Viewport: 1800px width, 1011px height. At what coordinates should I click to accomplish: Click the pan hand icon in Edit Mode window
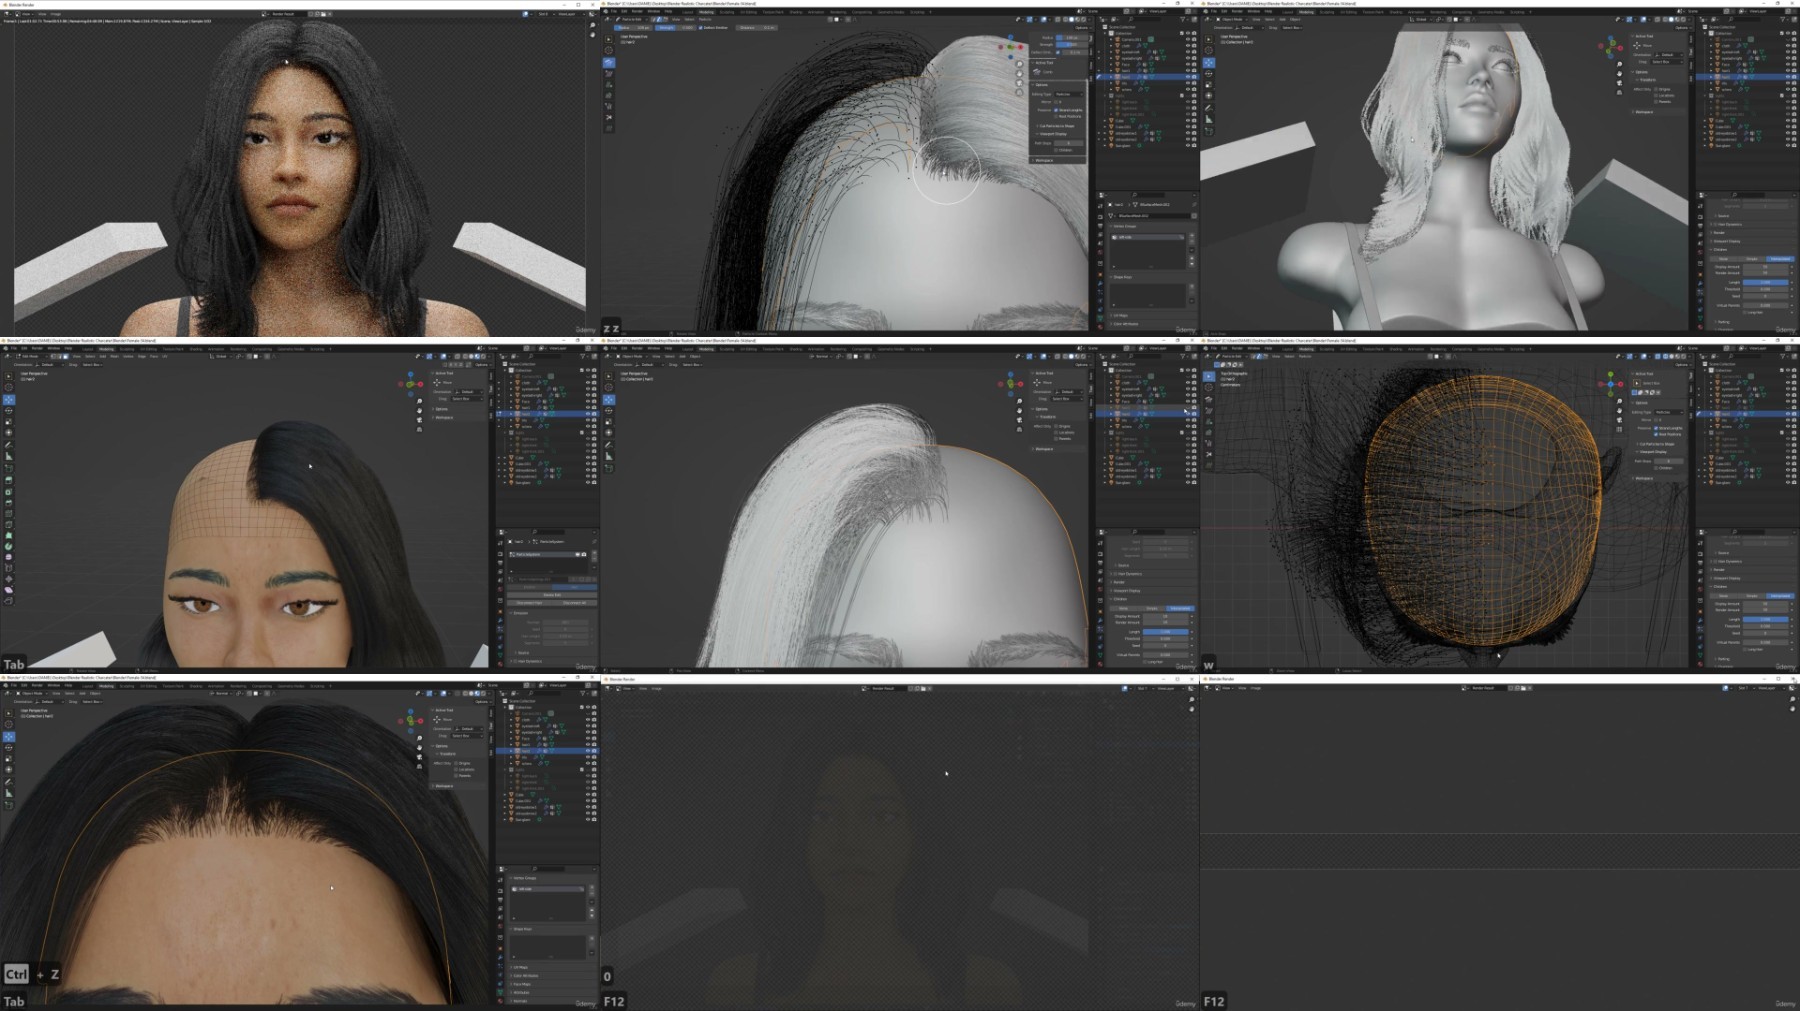click(x=419, y=410)
